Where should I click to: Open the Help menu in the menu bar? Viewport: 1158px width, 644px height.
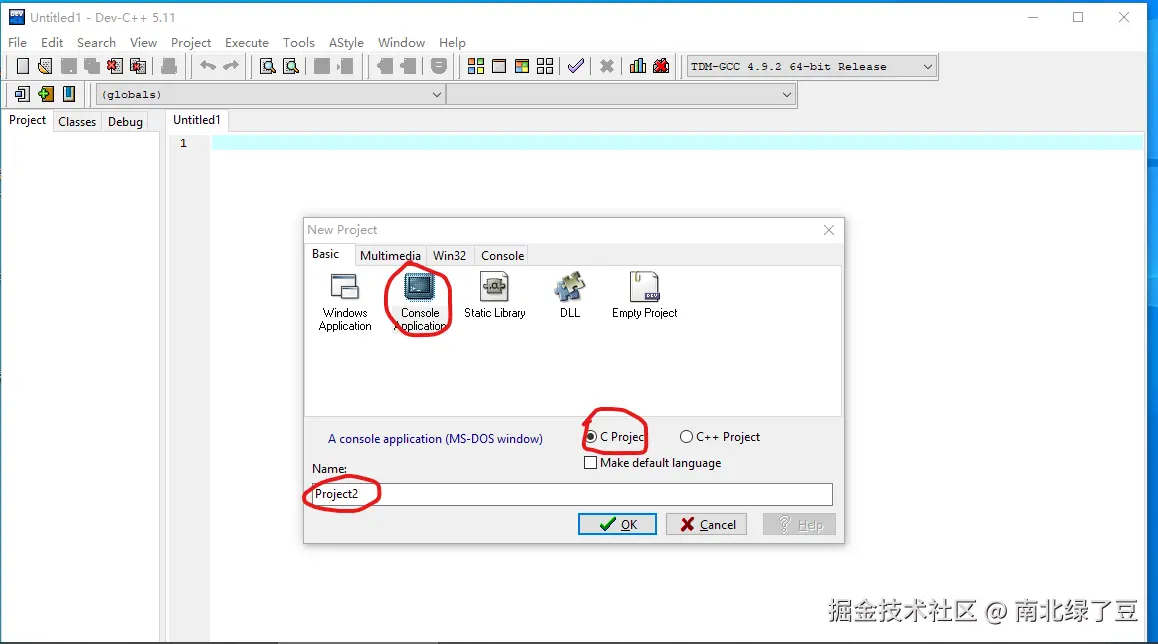(452, 43)
